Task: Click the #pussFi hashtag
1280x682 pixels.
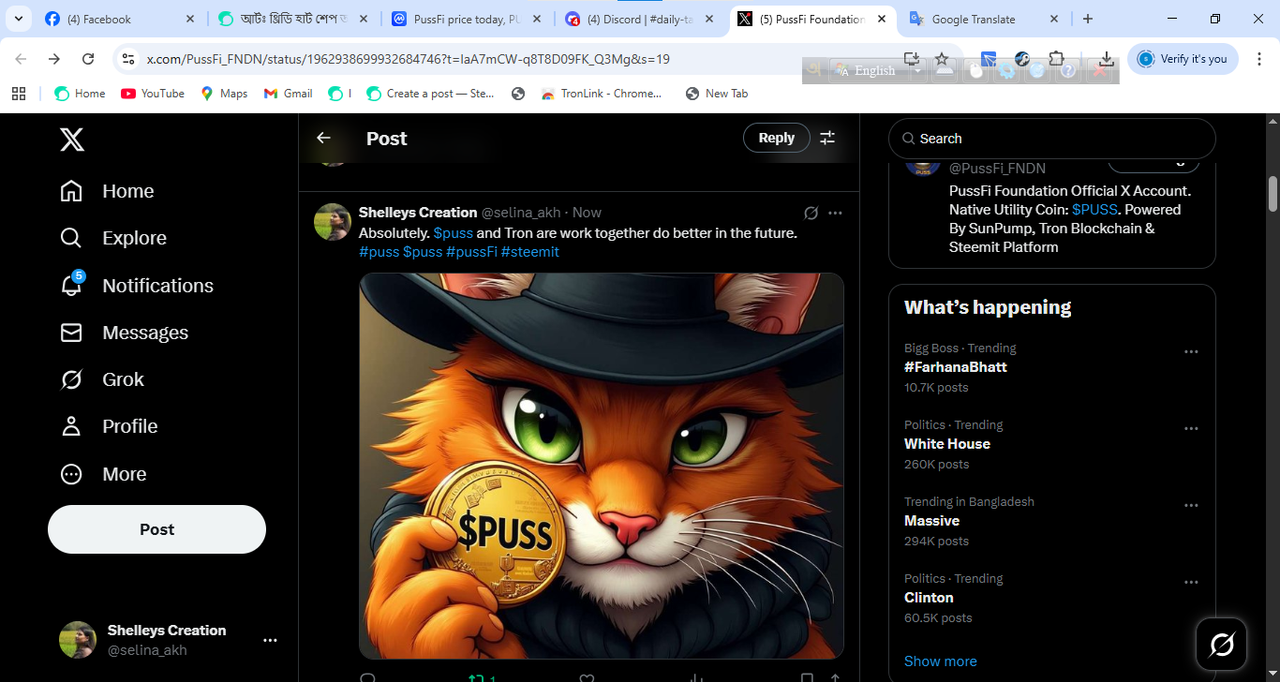Action: coord(471,251)
